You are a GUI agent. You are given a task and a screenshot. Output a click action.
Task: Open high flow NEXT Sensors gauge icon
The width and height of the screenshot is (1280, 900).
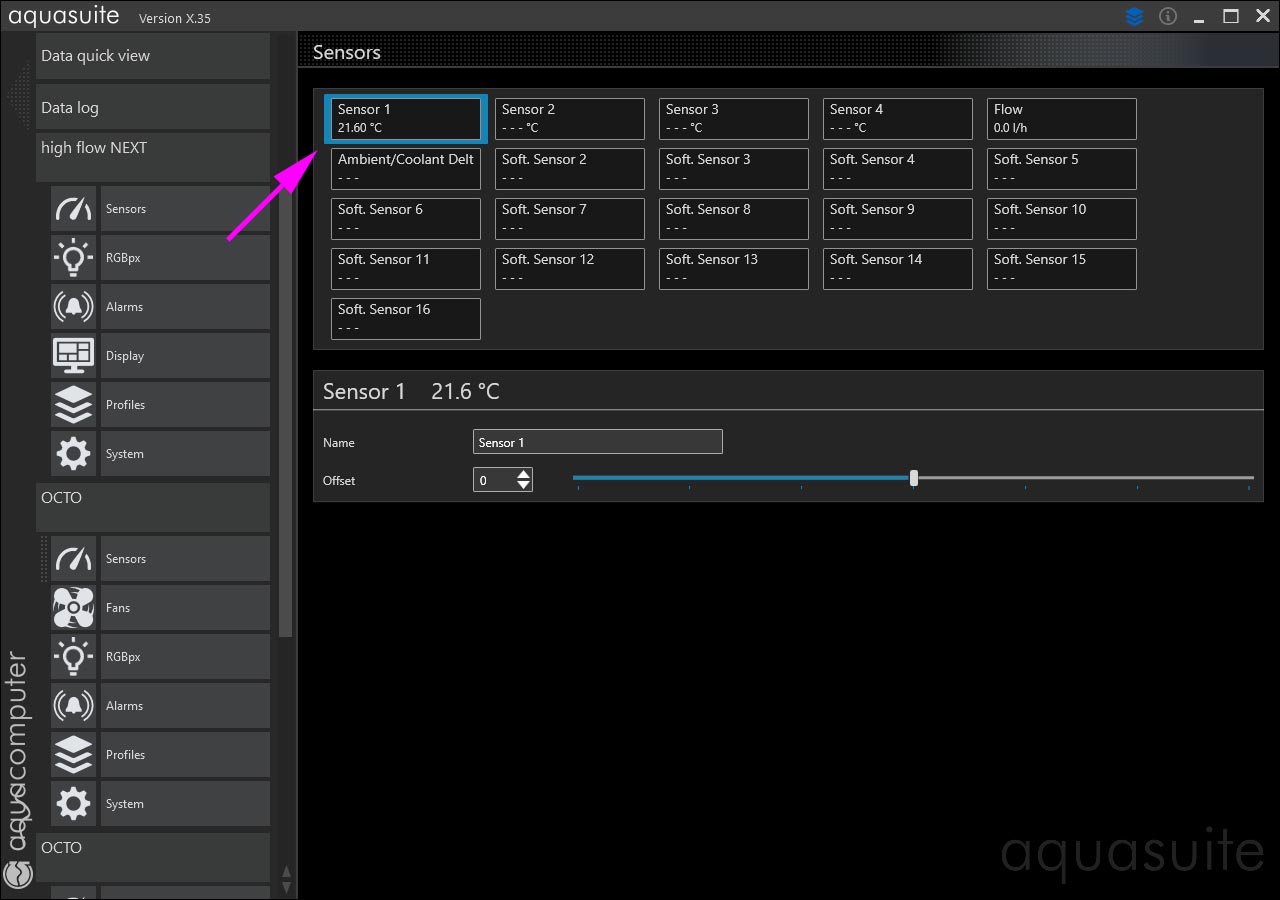(x=73, y=209)
